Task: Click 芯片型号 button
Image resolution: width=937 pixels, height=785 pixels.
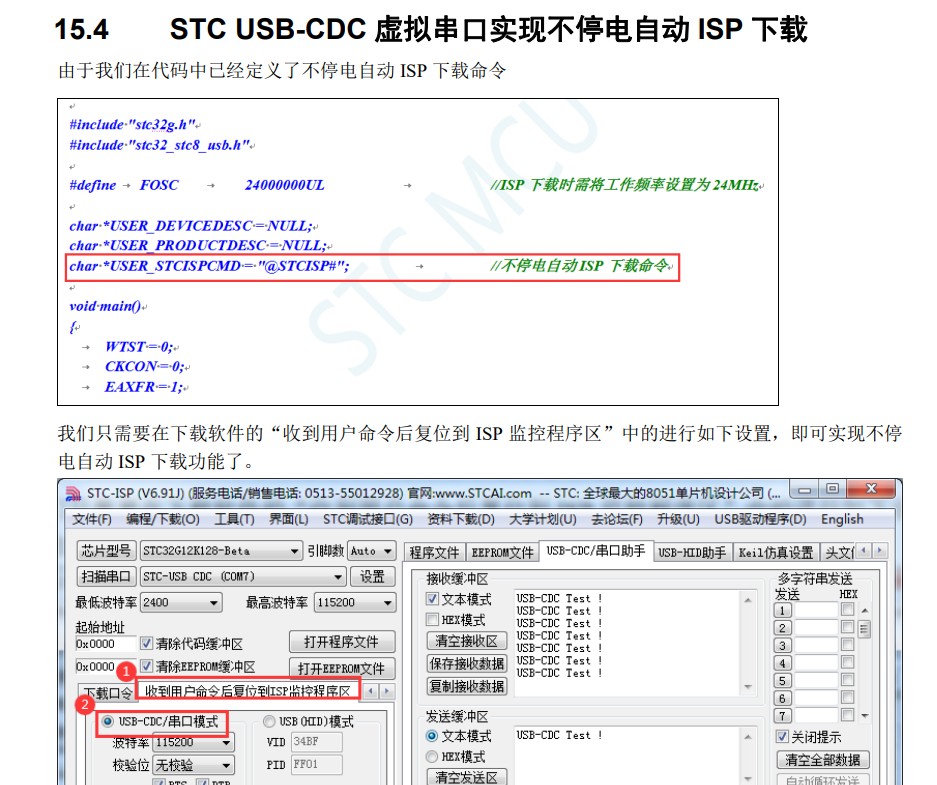Action: [x=106, y=551]
